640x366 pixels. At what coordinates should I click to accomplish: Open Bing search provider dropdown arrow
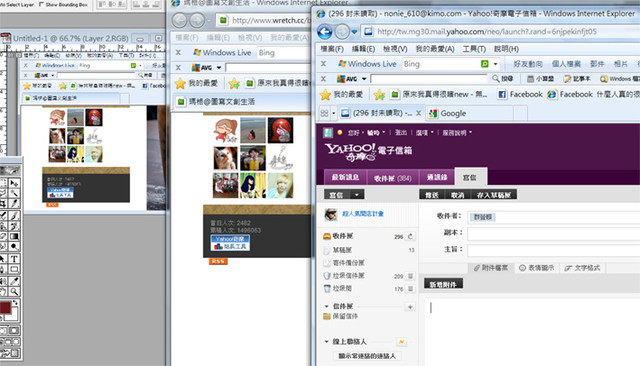click(x=495, y=64)
